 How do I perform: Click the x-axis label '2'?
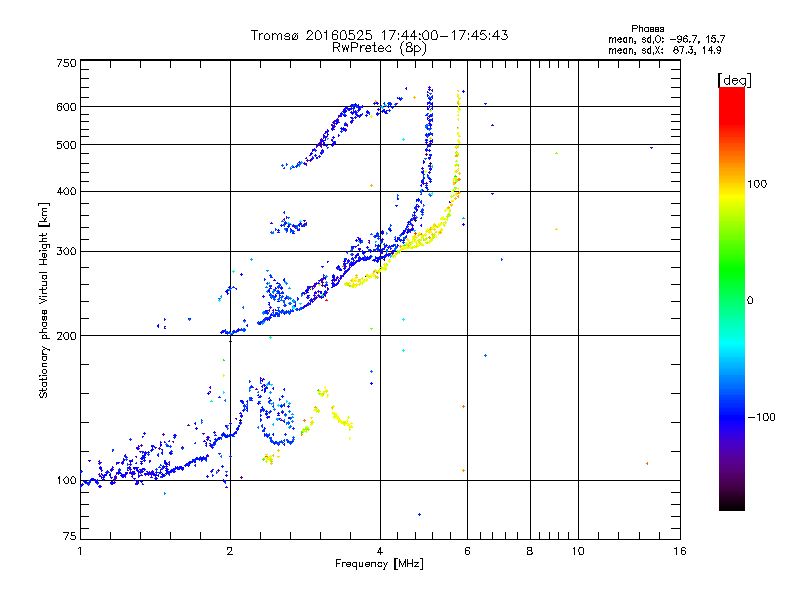[x=230, y=551]
